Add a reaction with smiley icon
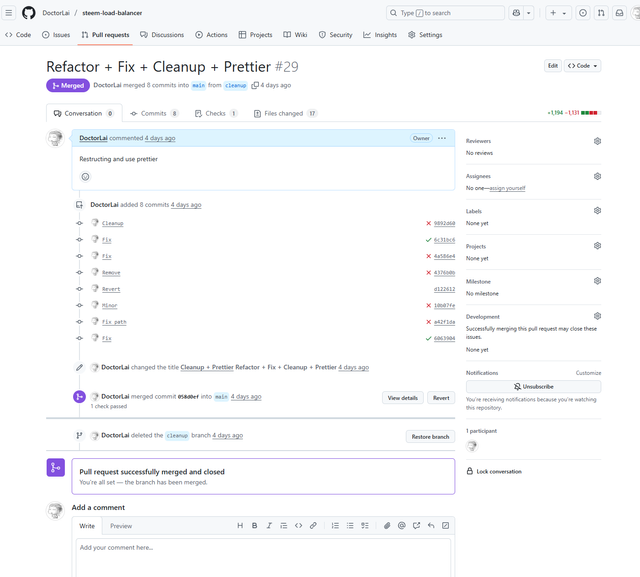This screenshot has width=640, height=577. pos(85,177)
